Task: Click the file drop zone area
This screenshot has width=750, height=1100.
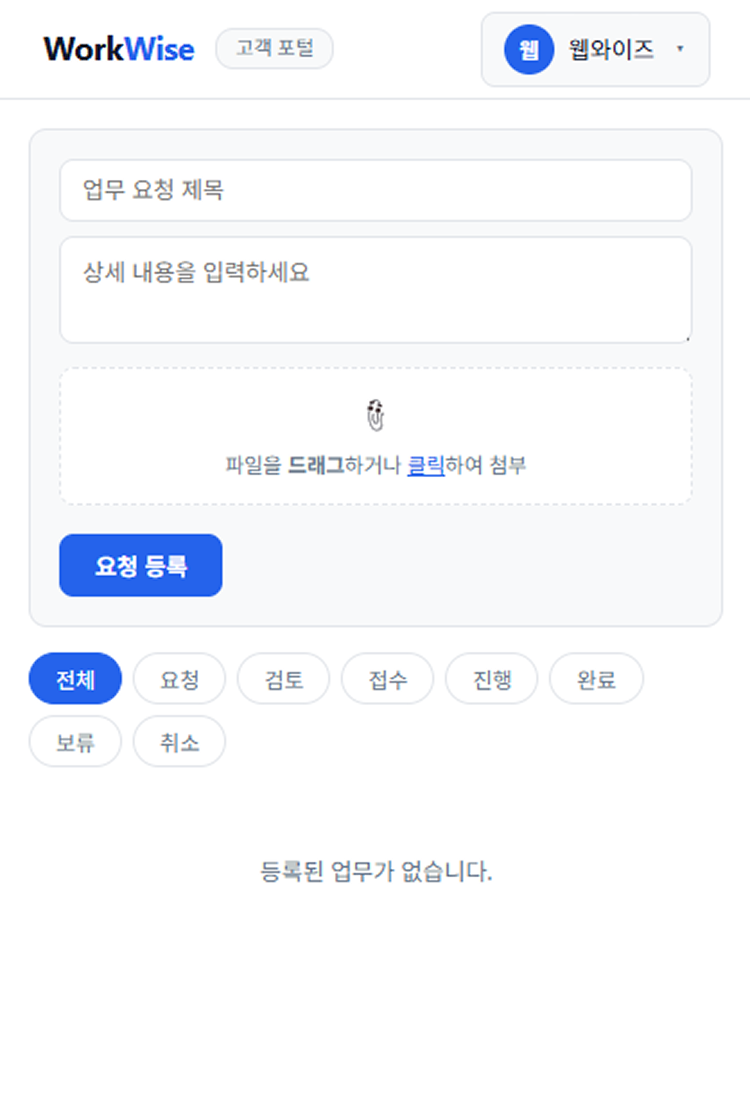Action: [x=375, y=436]
